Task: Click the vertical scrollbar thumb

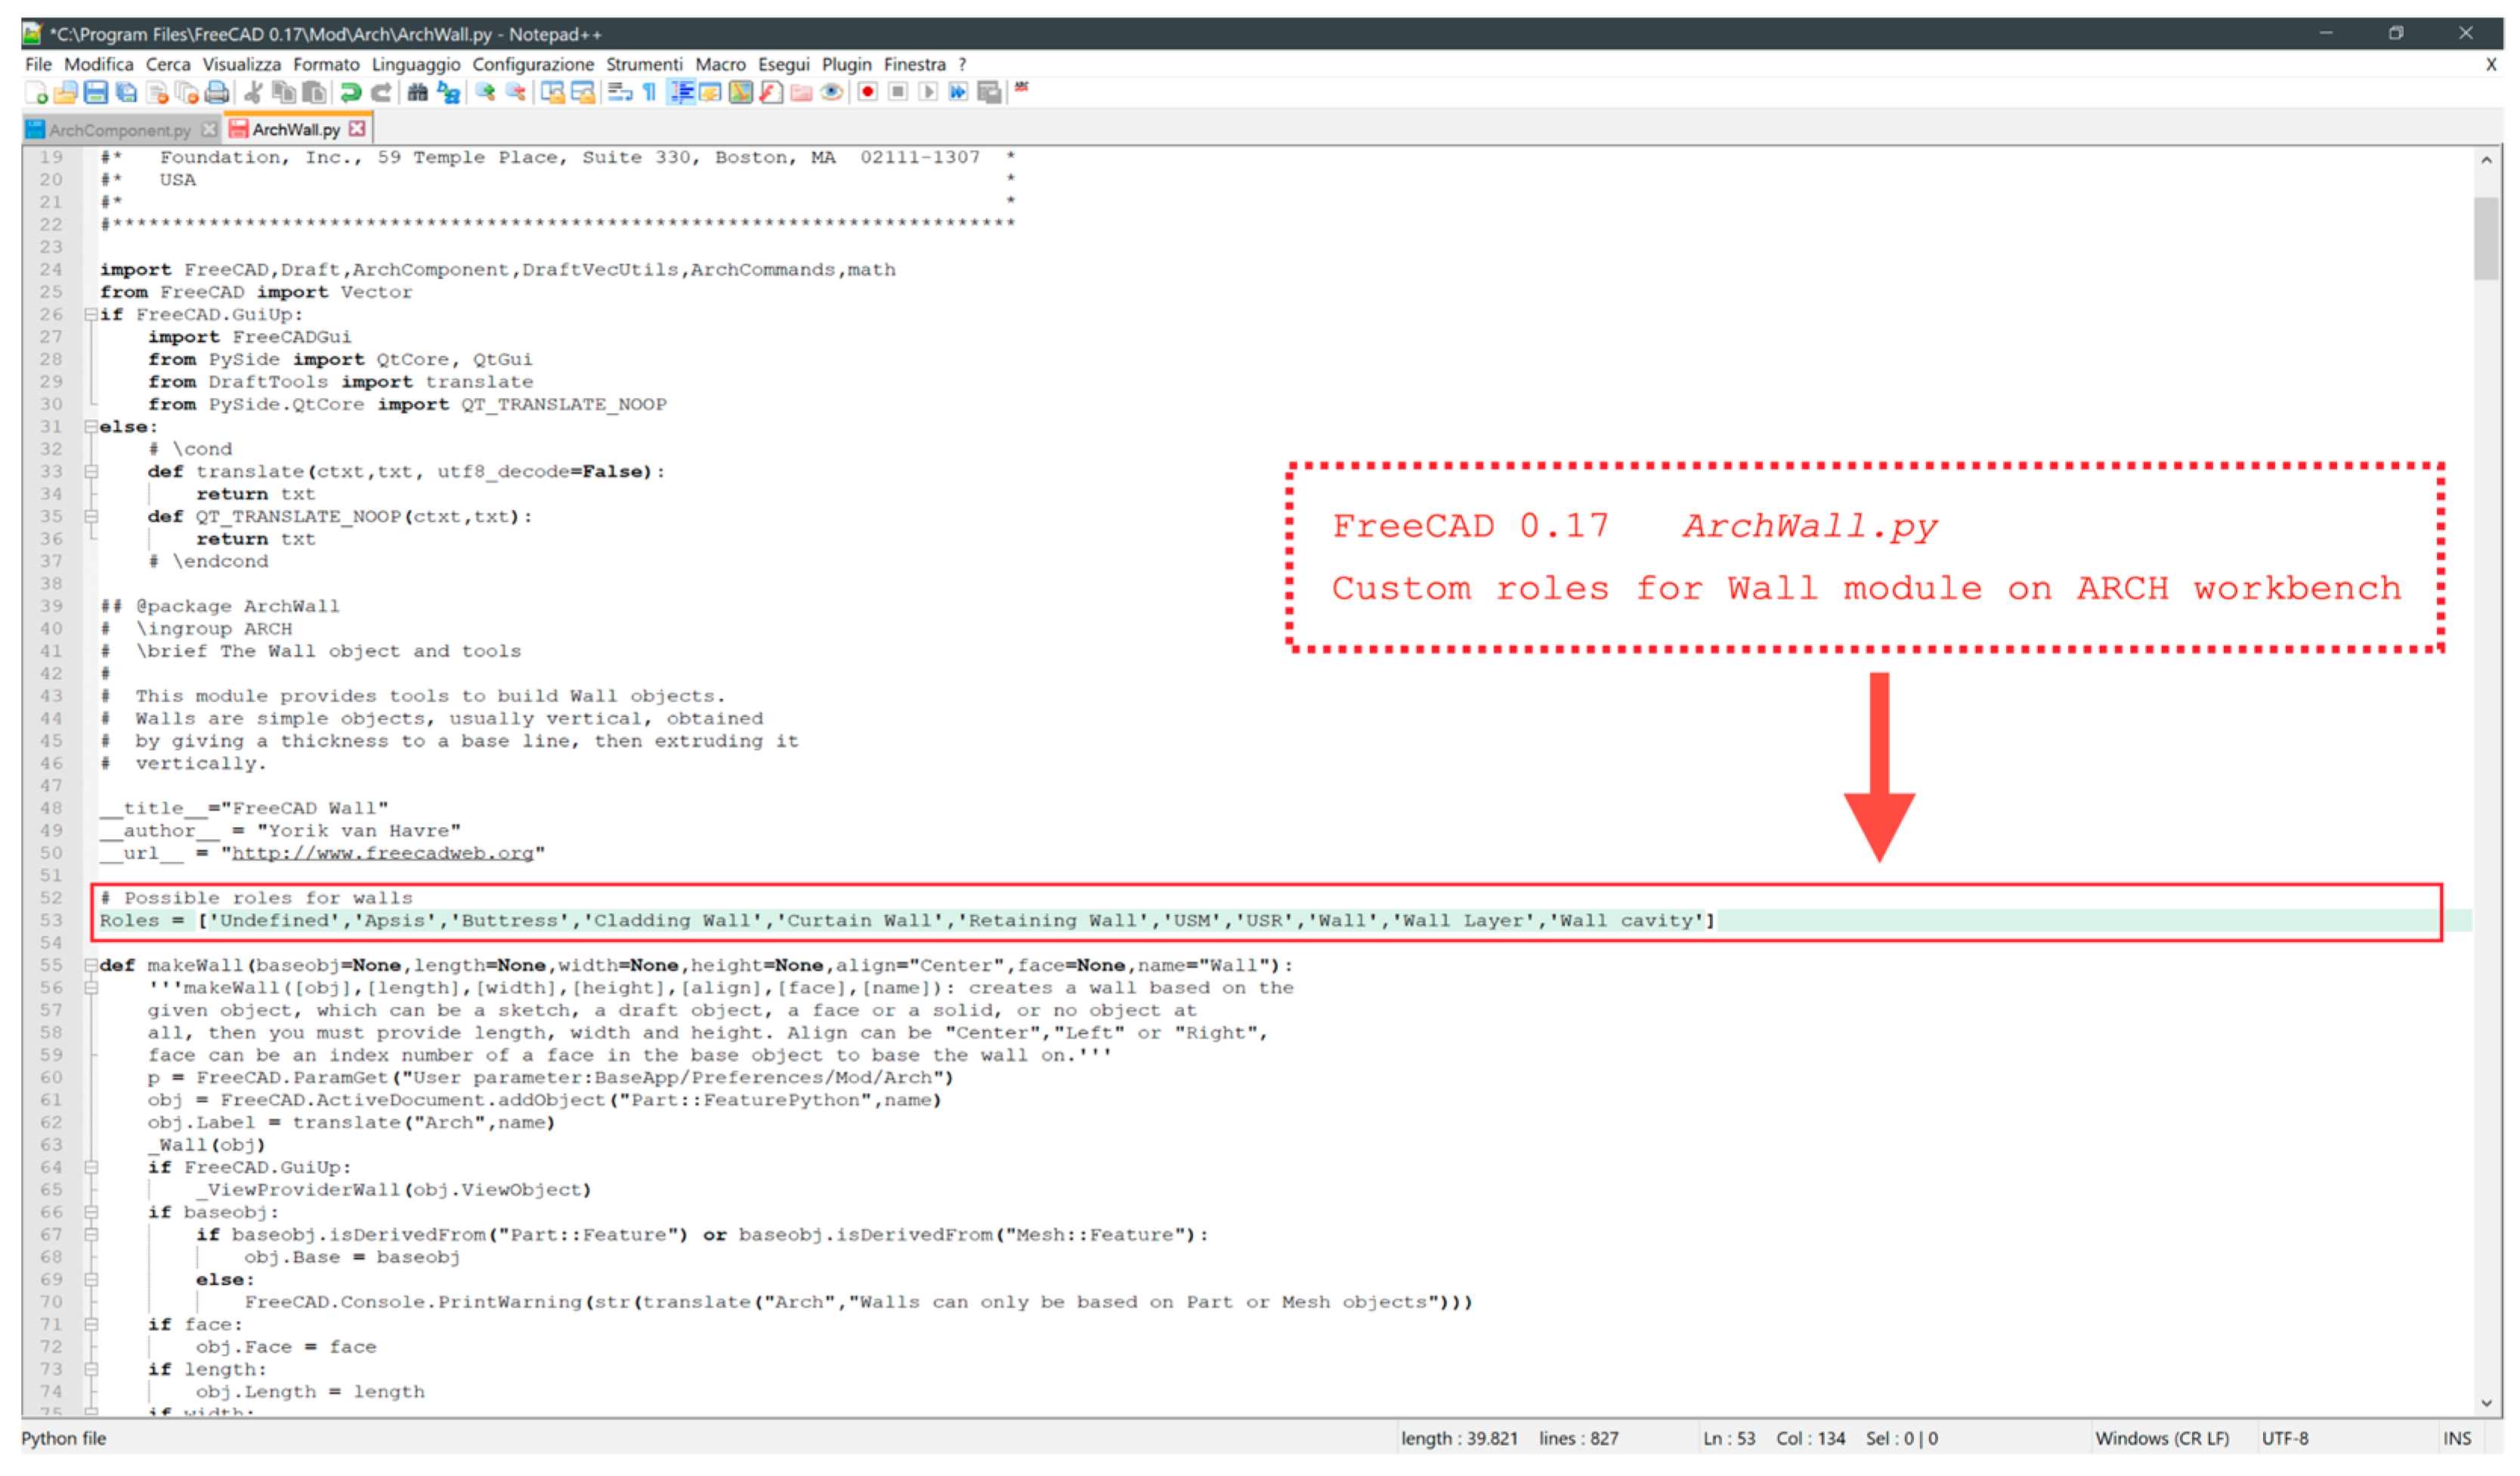Action: [2485, 240]
